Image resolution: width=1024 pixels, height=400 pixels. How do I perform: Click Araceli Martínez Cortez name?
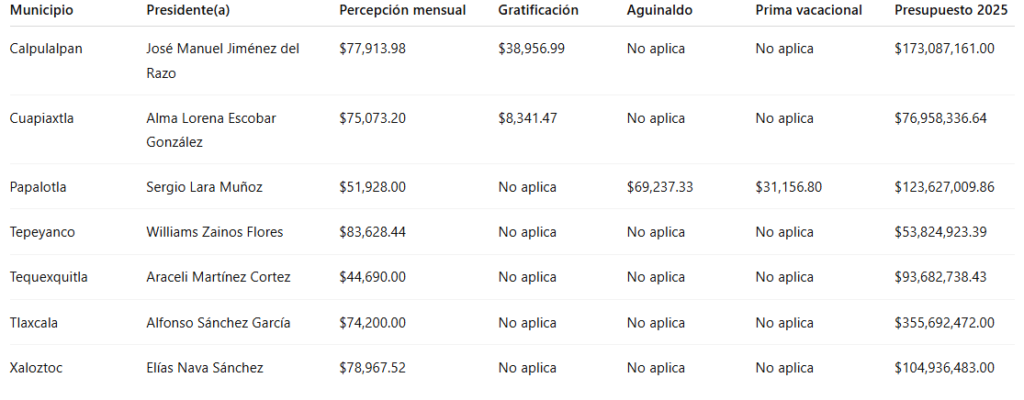(x=218, y=277)
